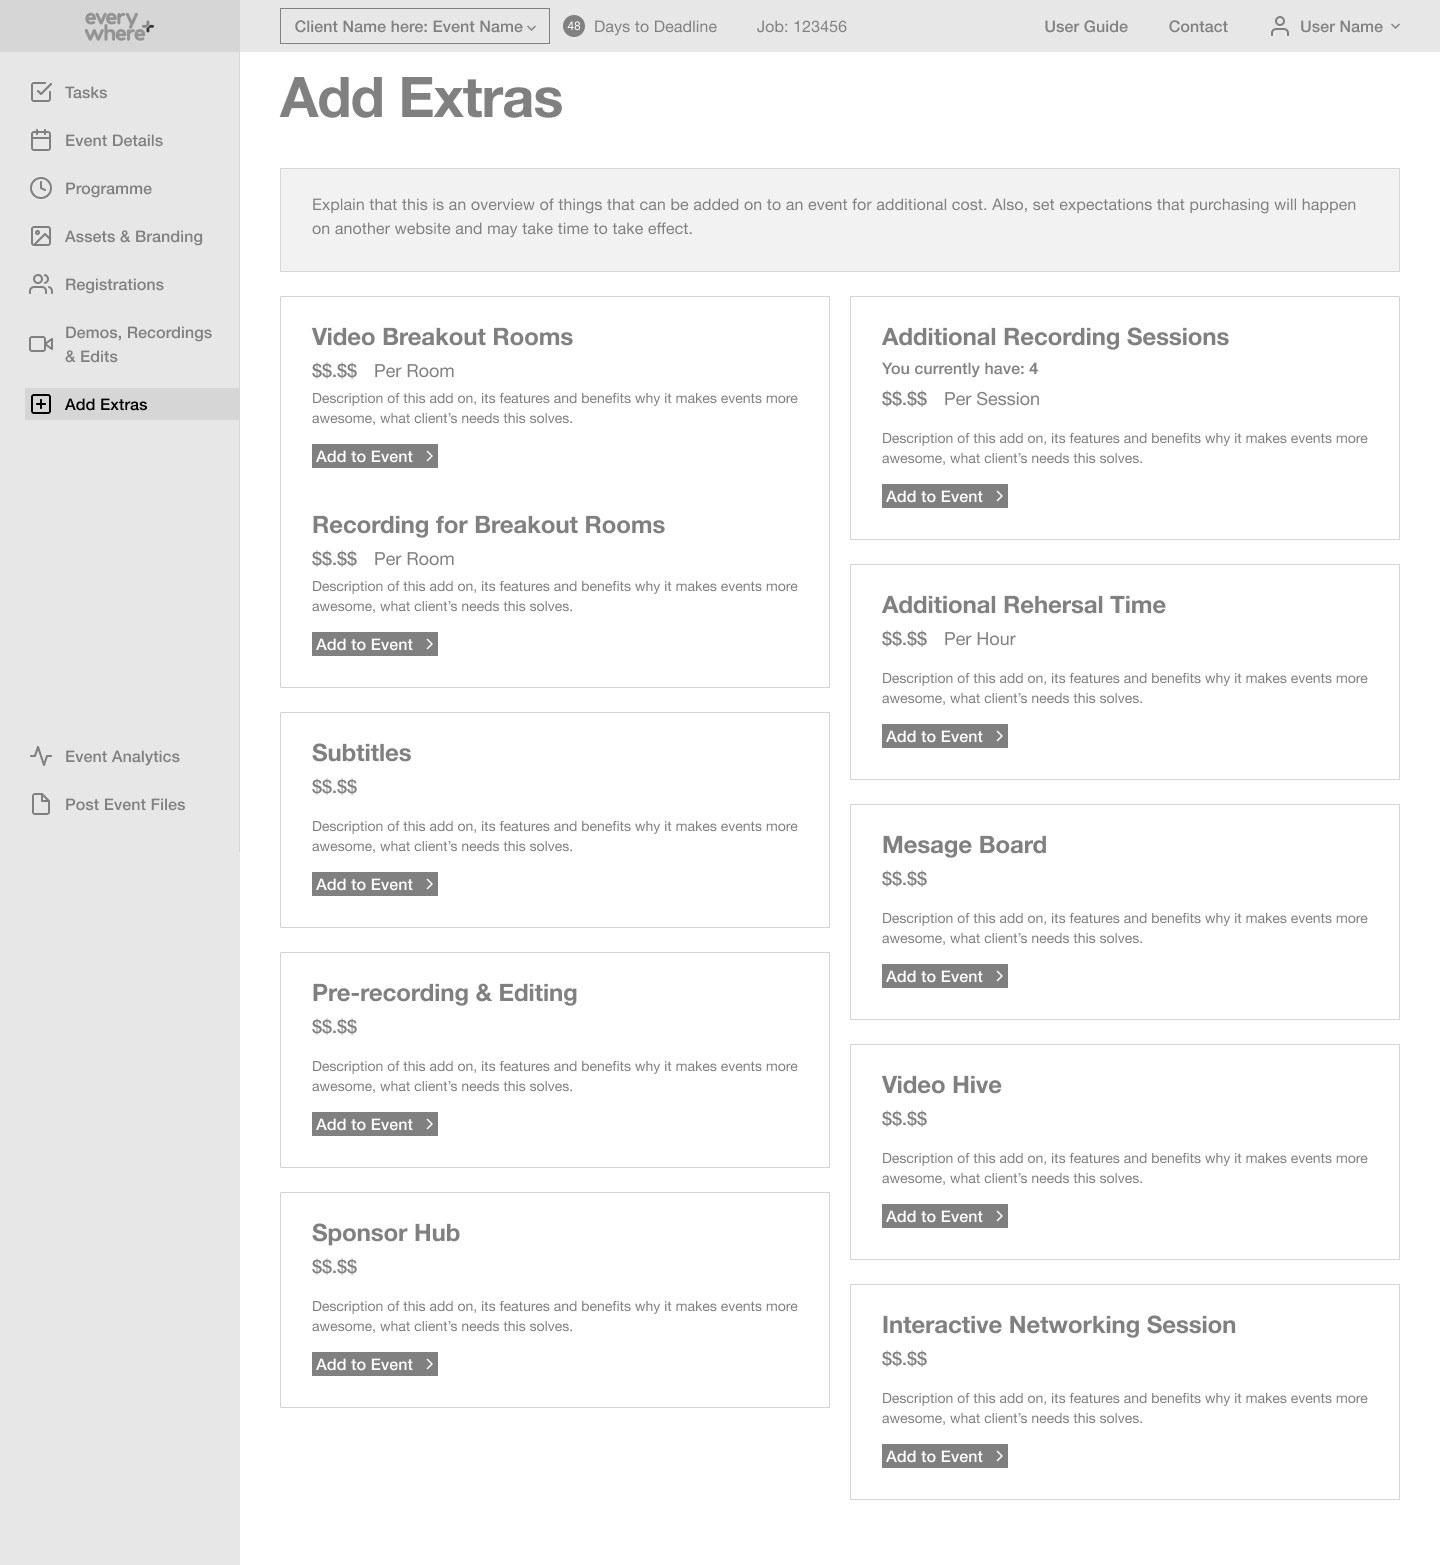Expand the User Name account menu
Image resolution: width=1440 pixels, height=1565 pixels.
click(1335, 26)
